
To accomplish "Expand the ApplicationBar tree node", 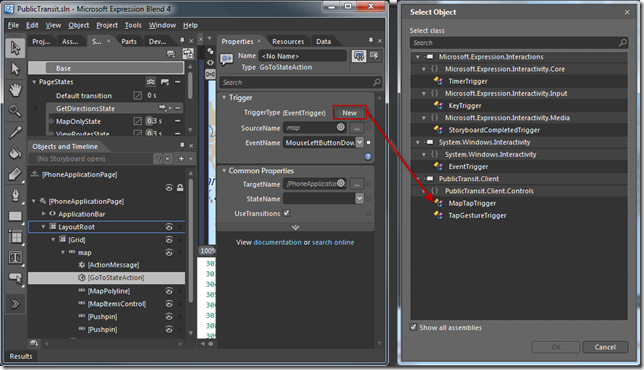I will click(x=44, y=214).
